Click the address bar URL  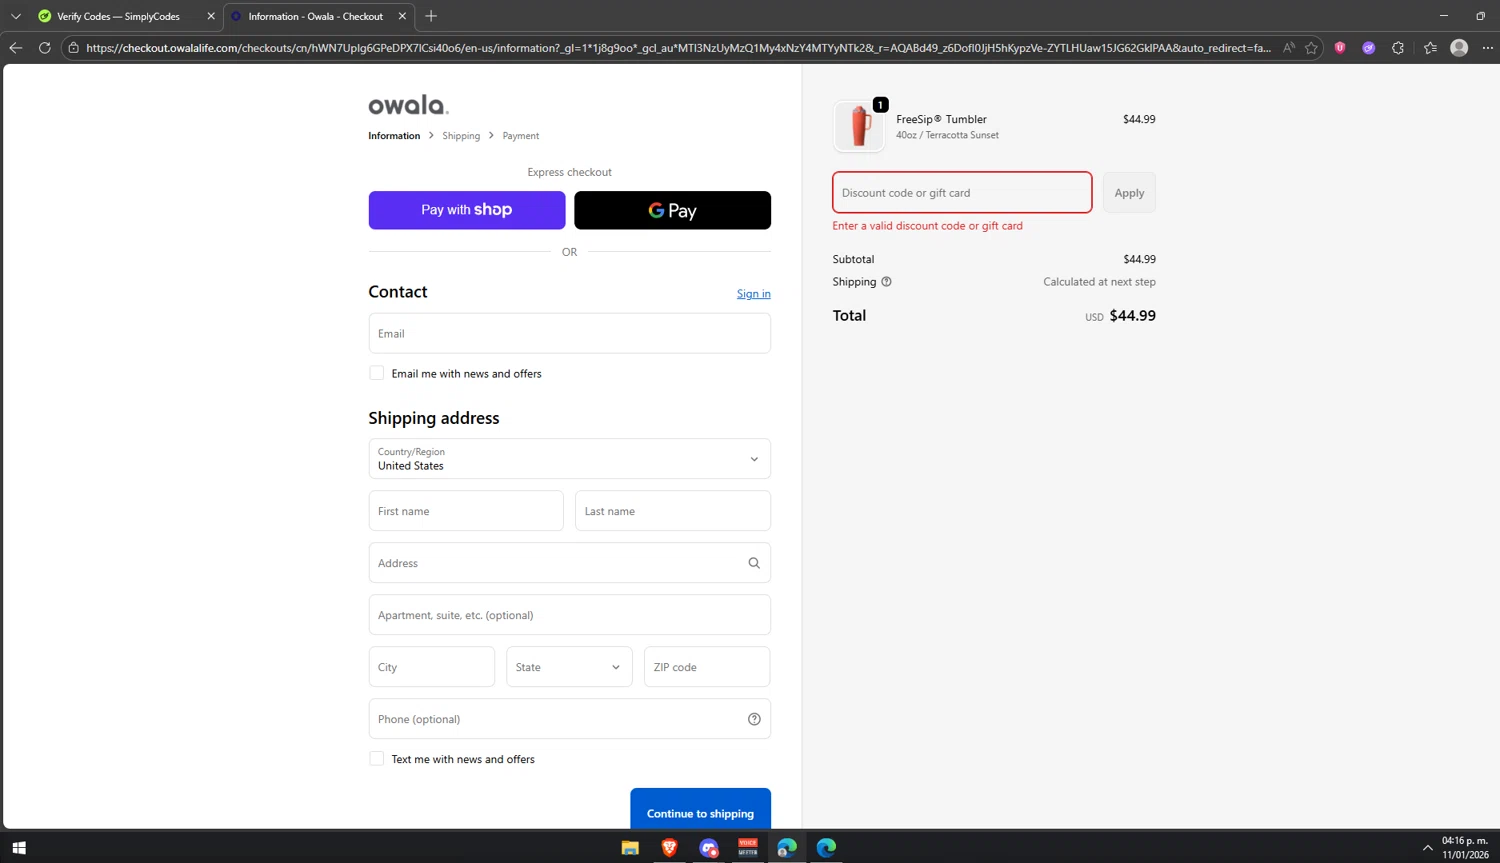pyautogui.click(x=678, y=47)
